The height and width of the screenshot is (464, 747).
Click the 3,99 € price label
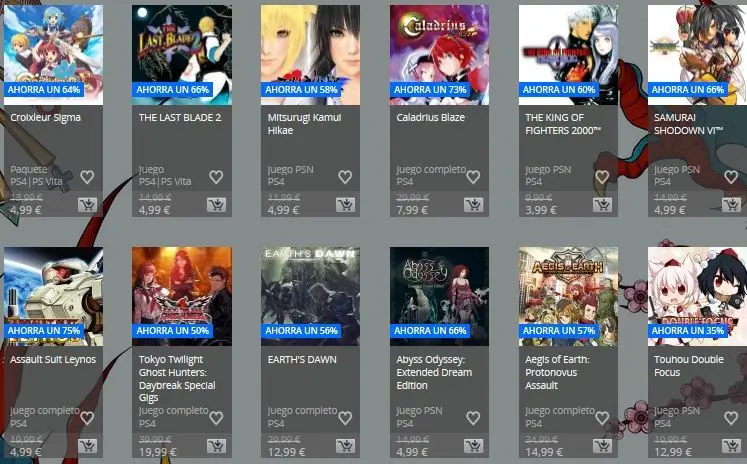tap(541, 210)
